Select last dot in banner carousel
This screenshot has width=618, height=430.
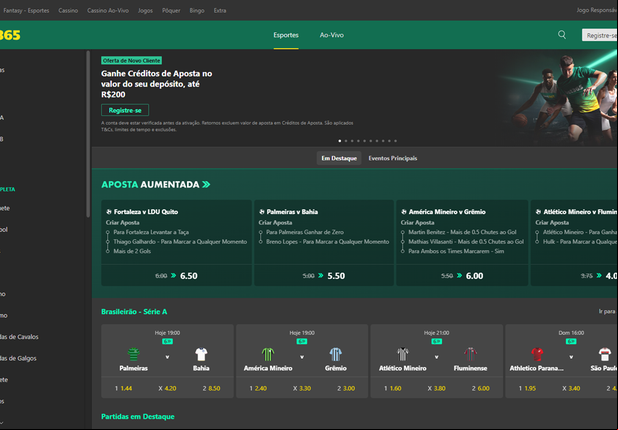pos(395,141)
